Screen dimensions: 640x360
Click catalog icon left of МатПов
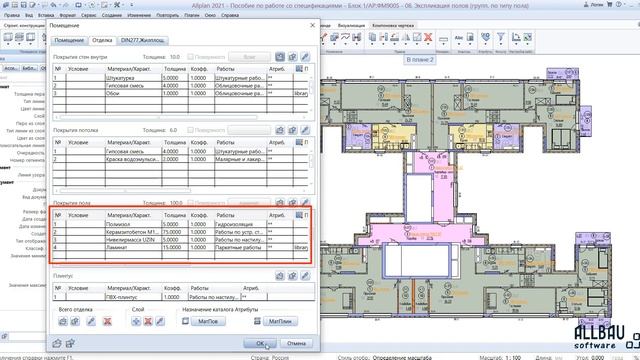click(x=185, y=321)
